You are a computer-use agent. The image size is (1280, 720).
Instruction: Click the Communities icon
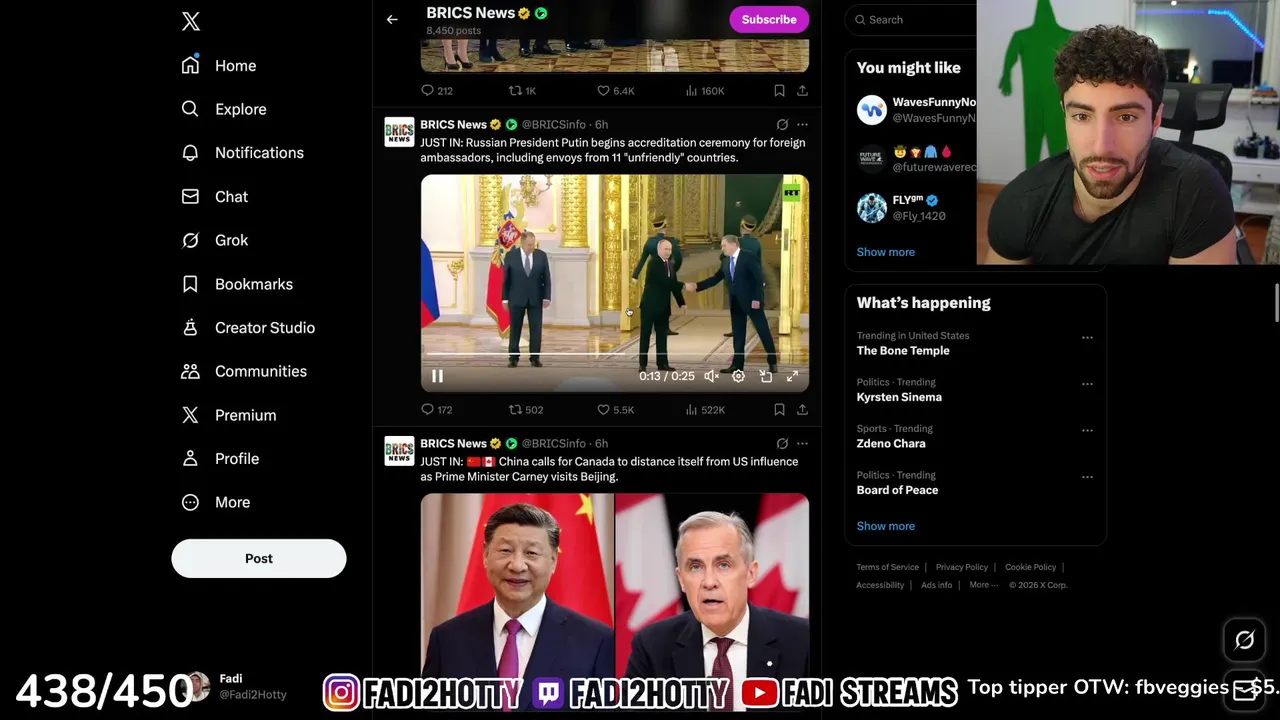tap(190, 371)
